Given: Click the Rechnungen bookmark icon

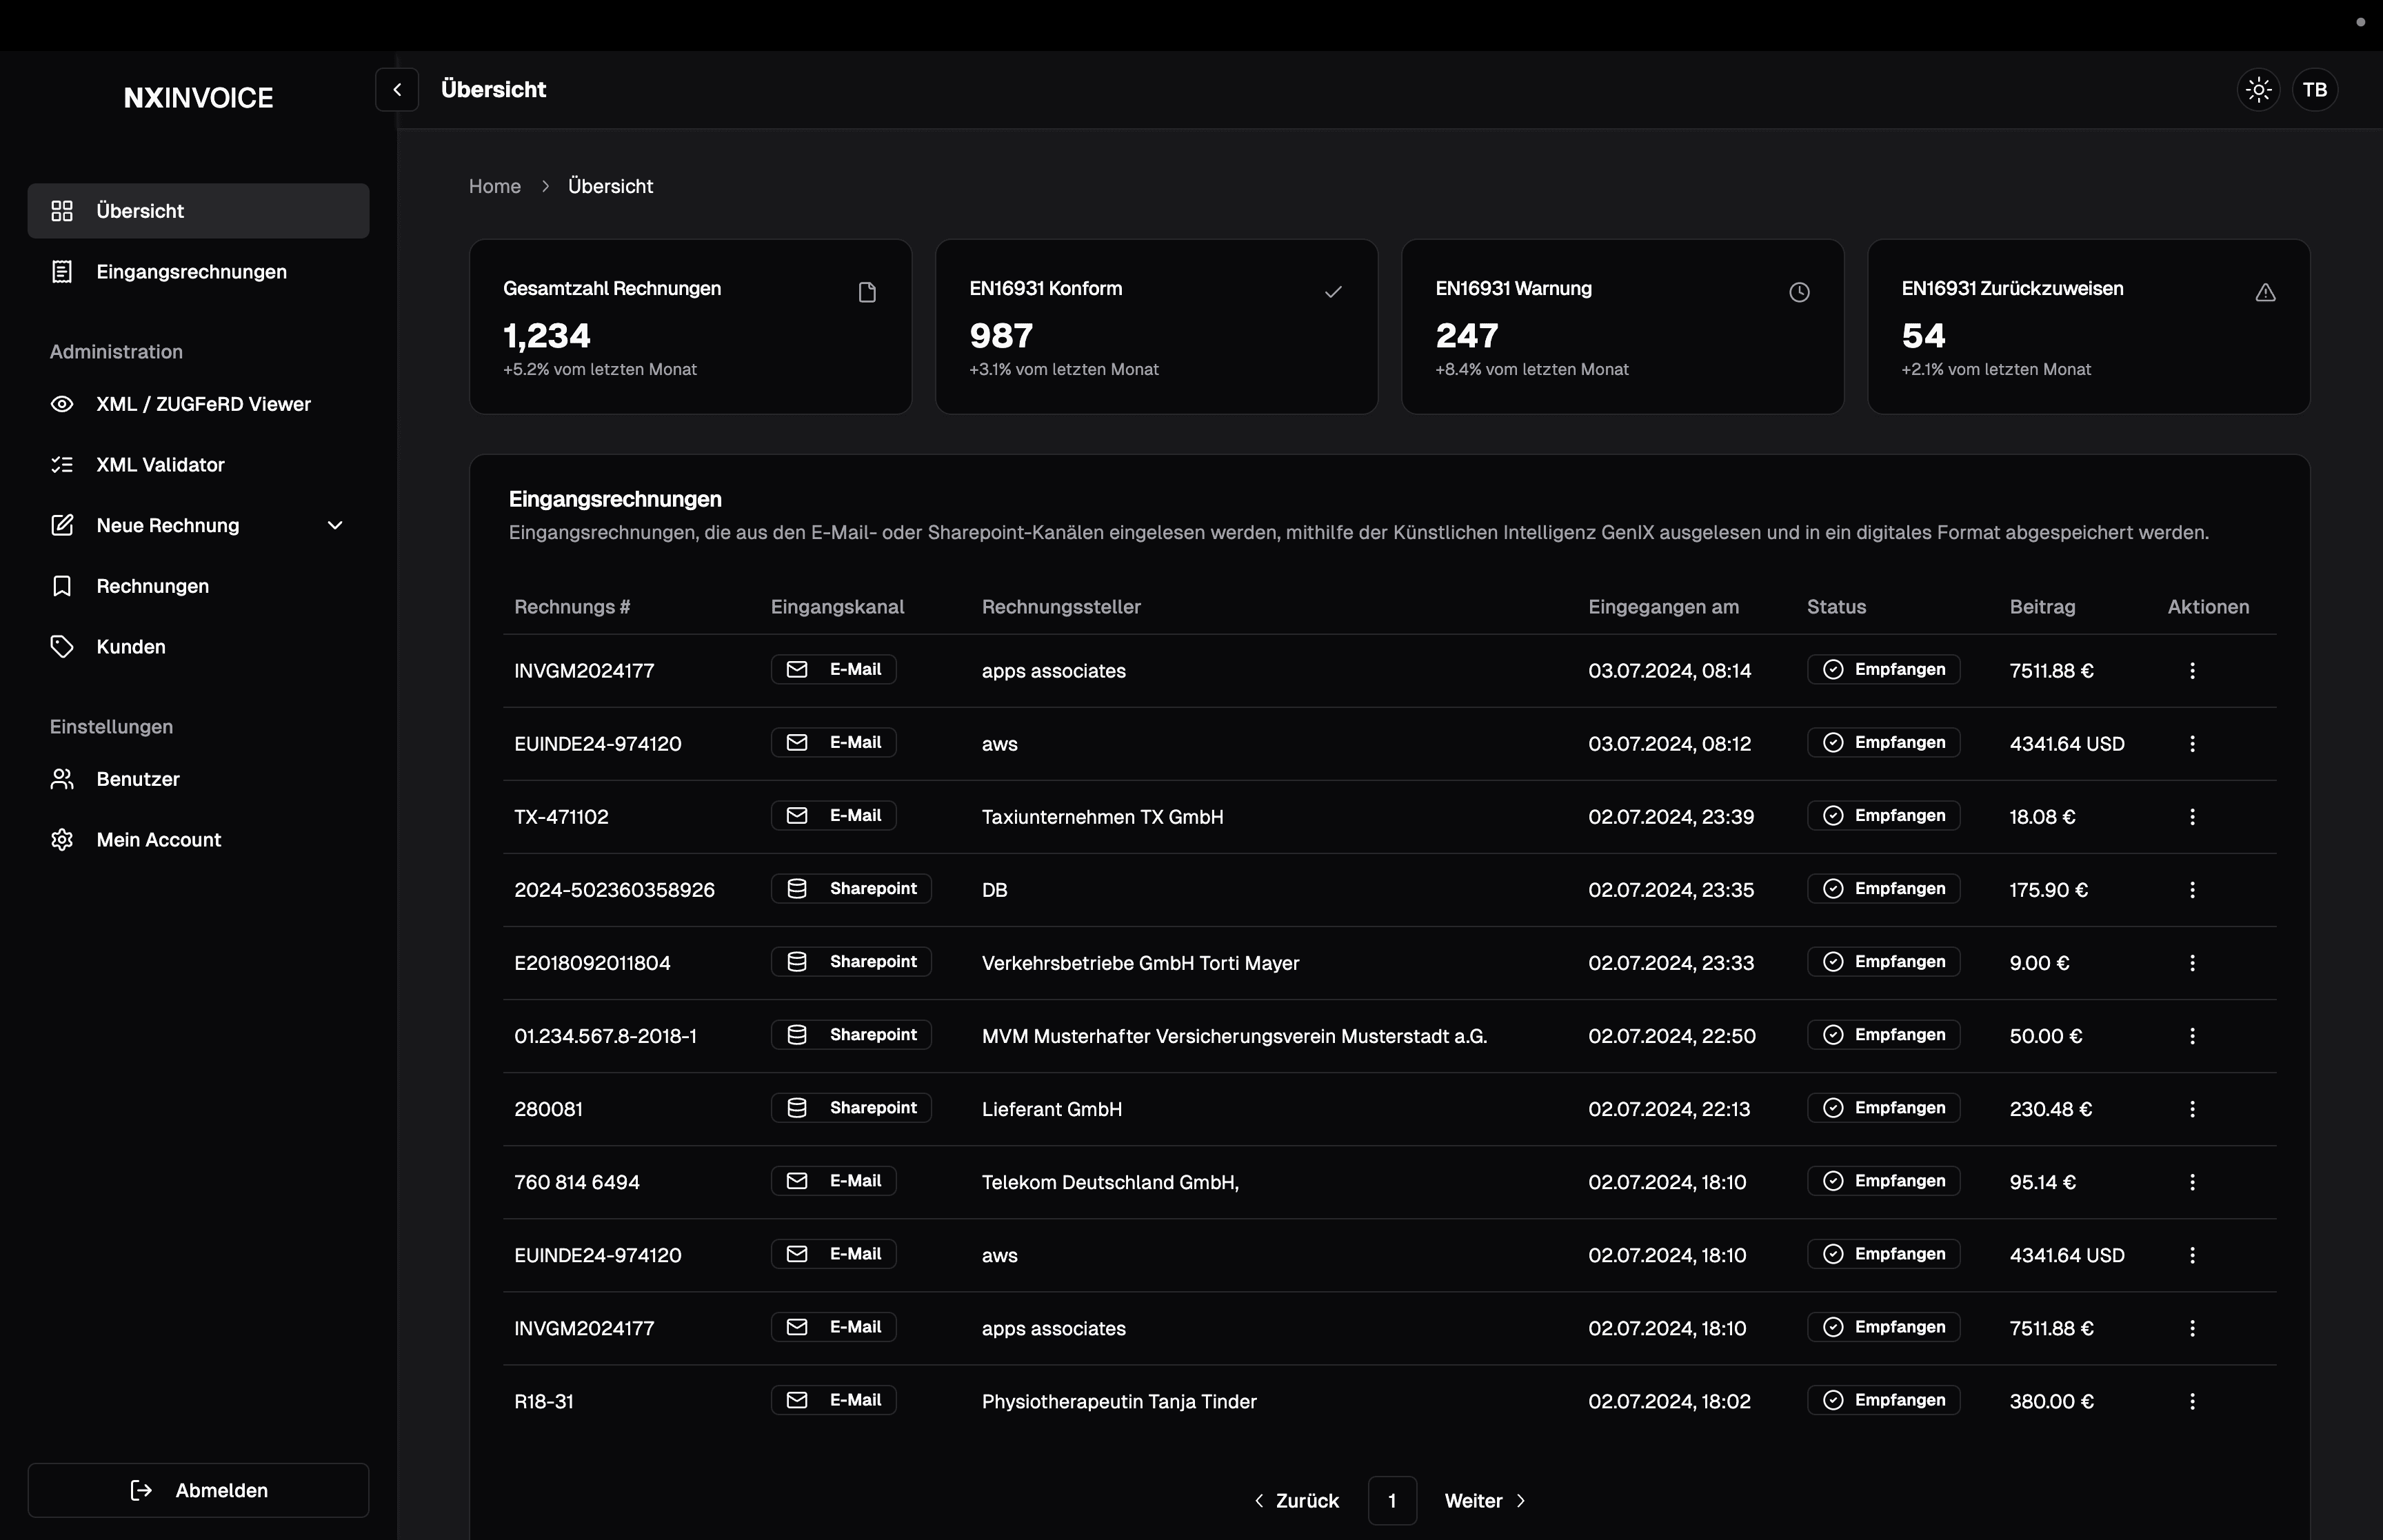Looking at the screenshot, I should (x=62, y=586).
